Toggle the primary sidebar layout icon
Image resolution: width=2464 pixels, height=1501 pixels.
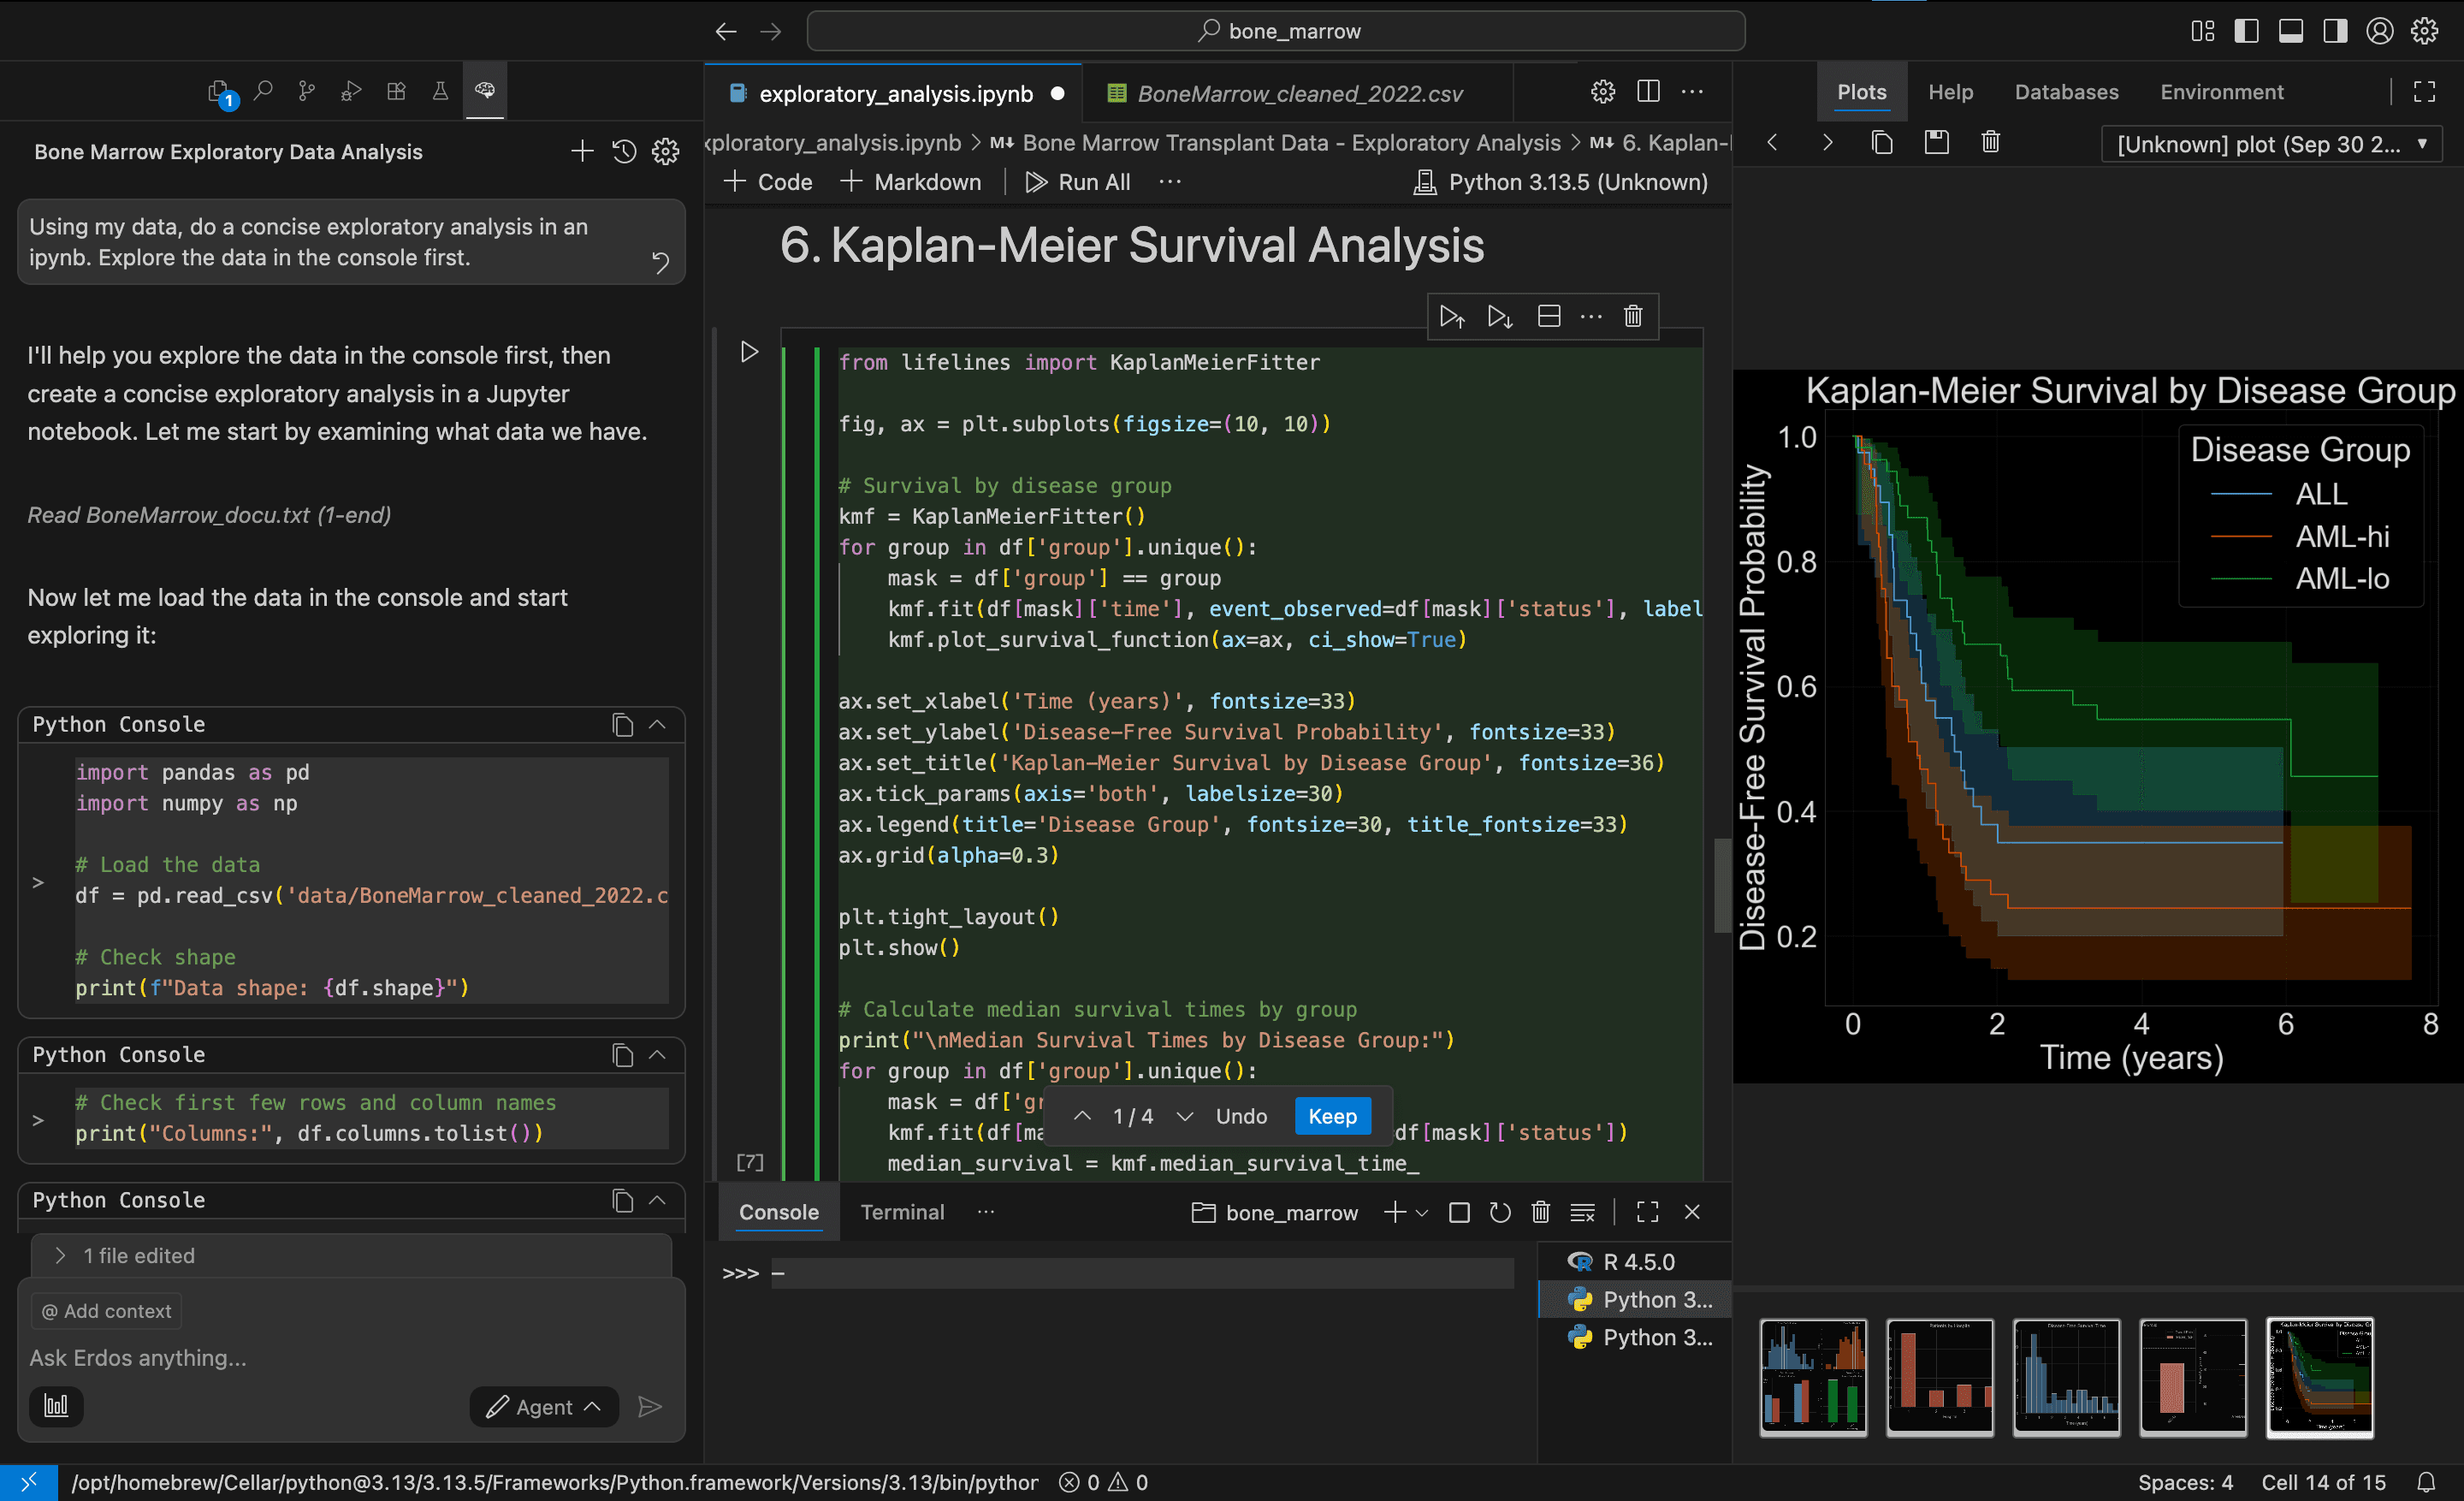coord(2246,31)
